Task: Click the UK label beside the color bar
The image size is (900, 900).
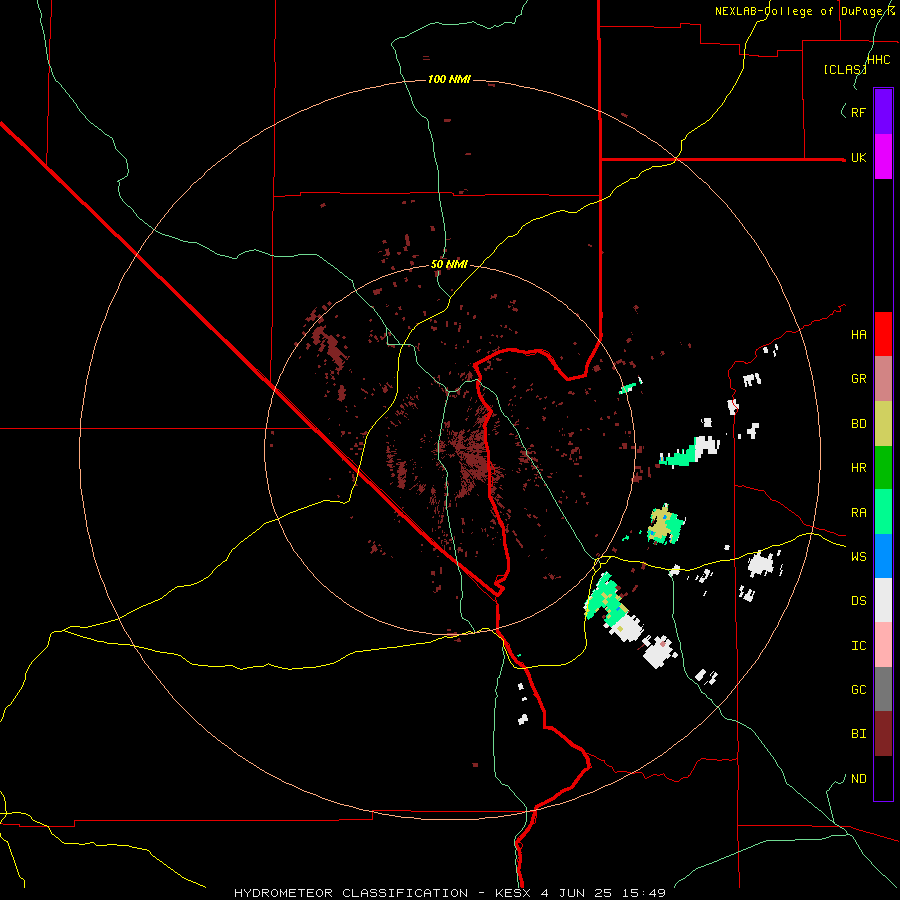Action: click(x=858, y=157)
